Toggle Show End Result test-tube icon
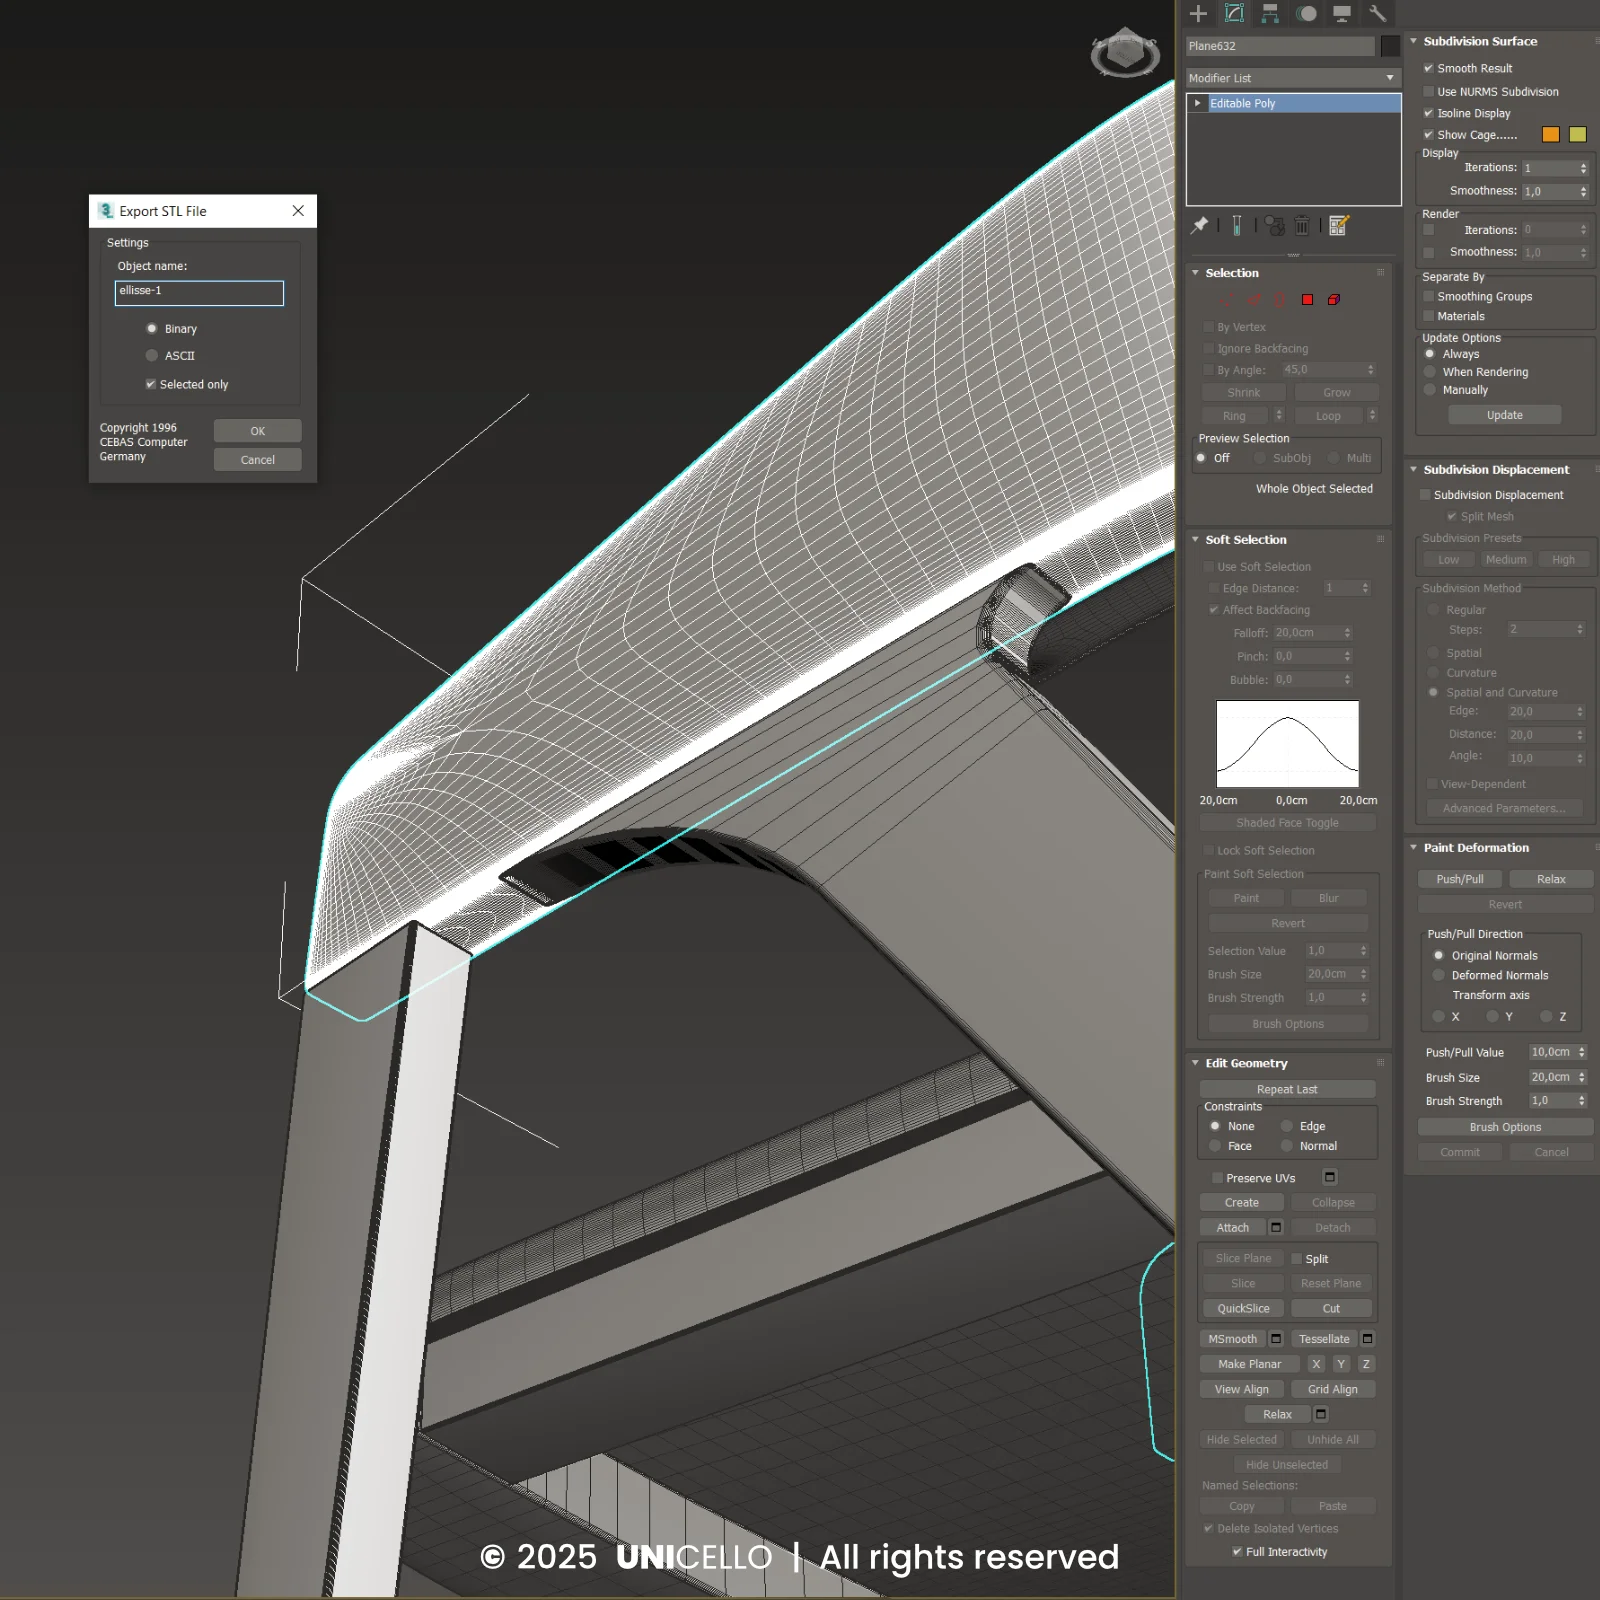The height and width of the screenshot is (1600, 1600). pyautogui.click(x=1237, y=226)
